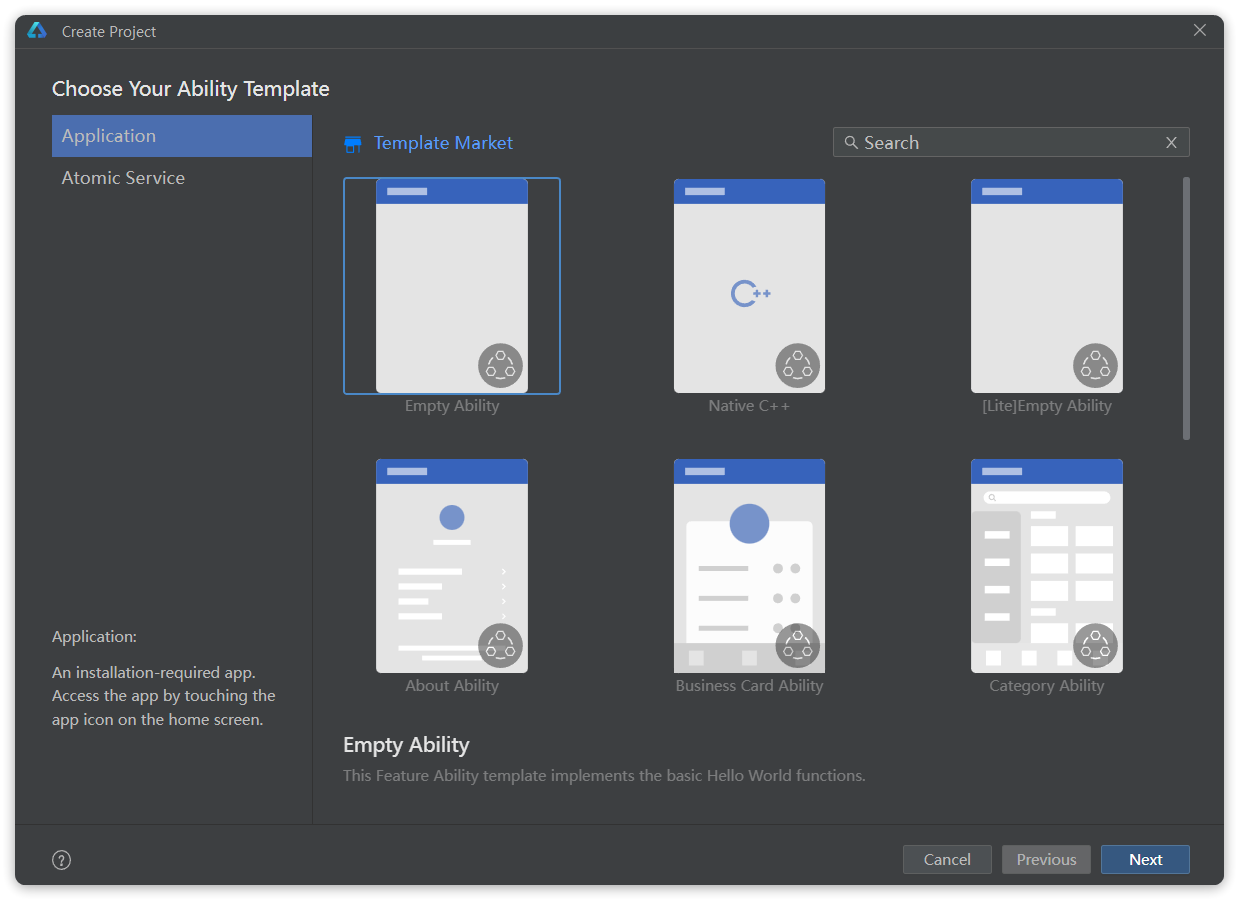Select the Application tab
This screenshot has width=1239, height=902.
tap(182, 136)
